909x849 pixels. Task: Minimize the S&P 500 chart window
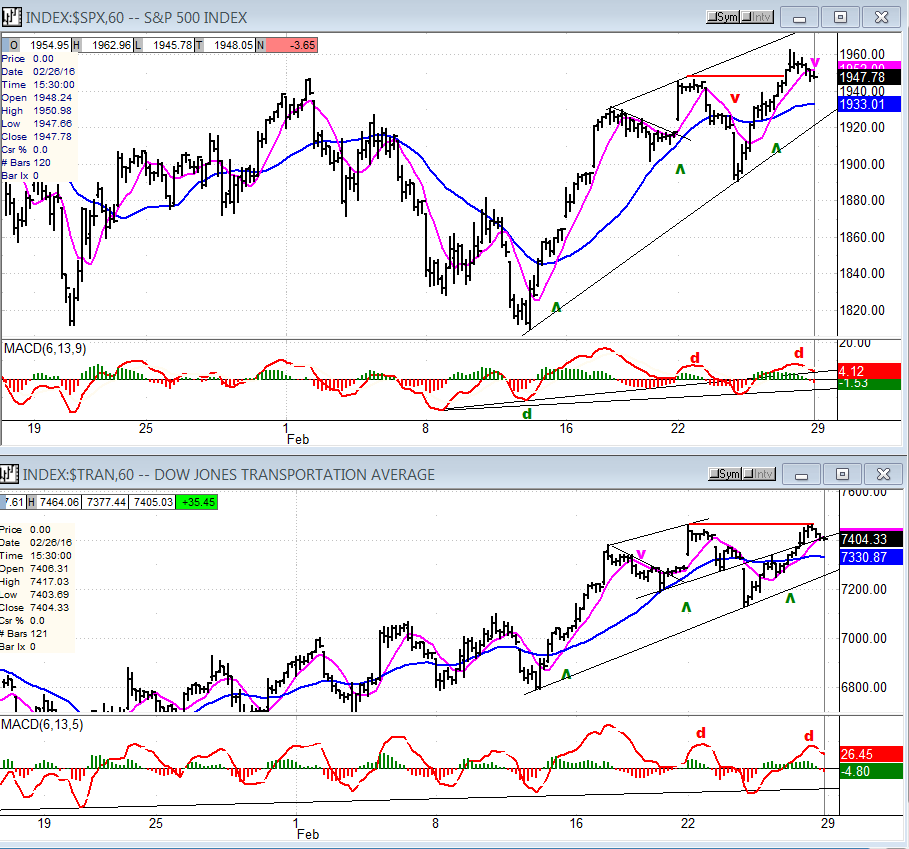tap(799, 17)
